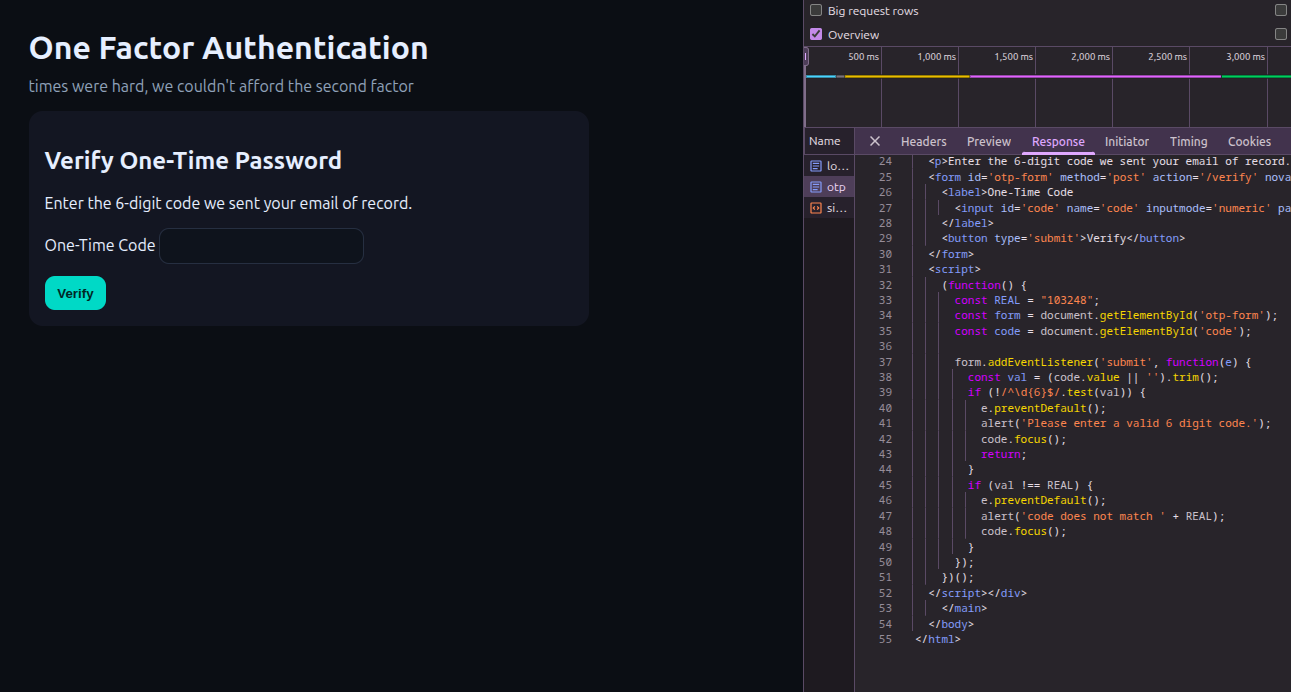Click the 1,500 ms timeline marker

pos(1013,57)
